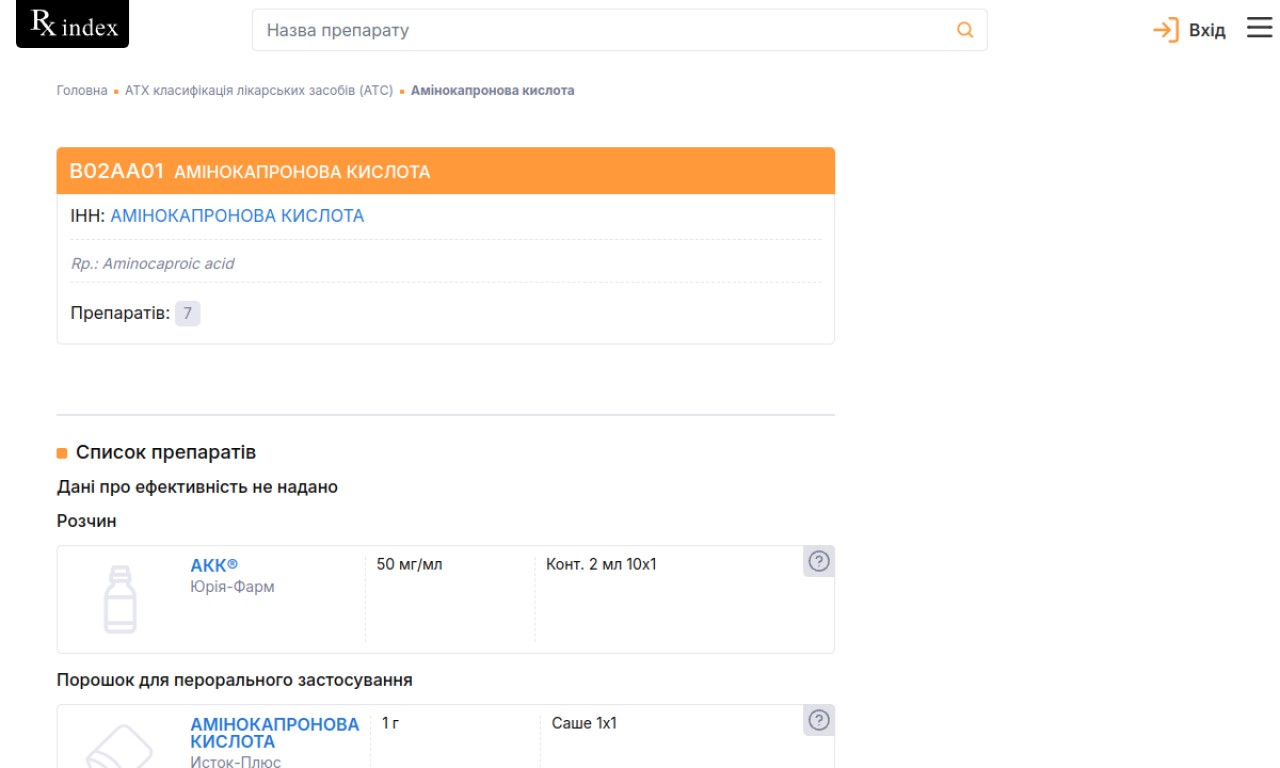Click the Список препаратів heading

(166, 452)
